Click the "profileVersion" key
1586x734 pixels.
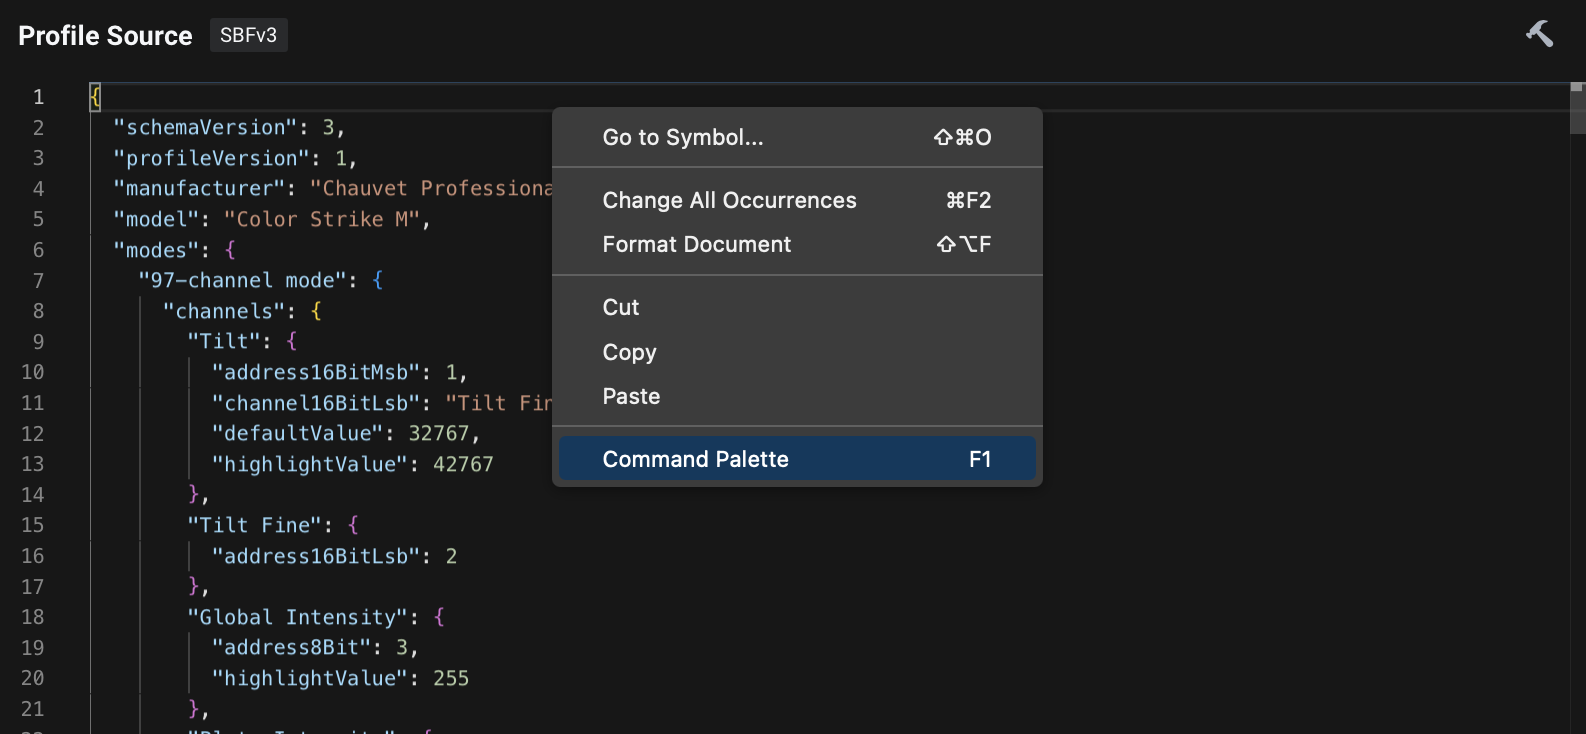212,158
